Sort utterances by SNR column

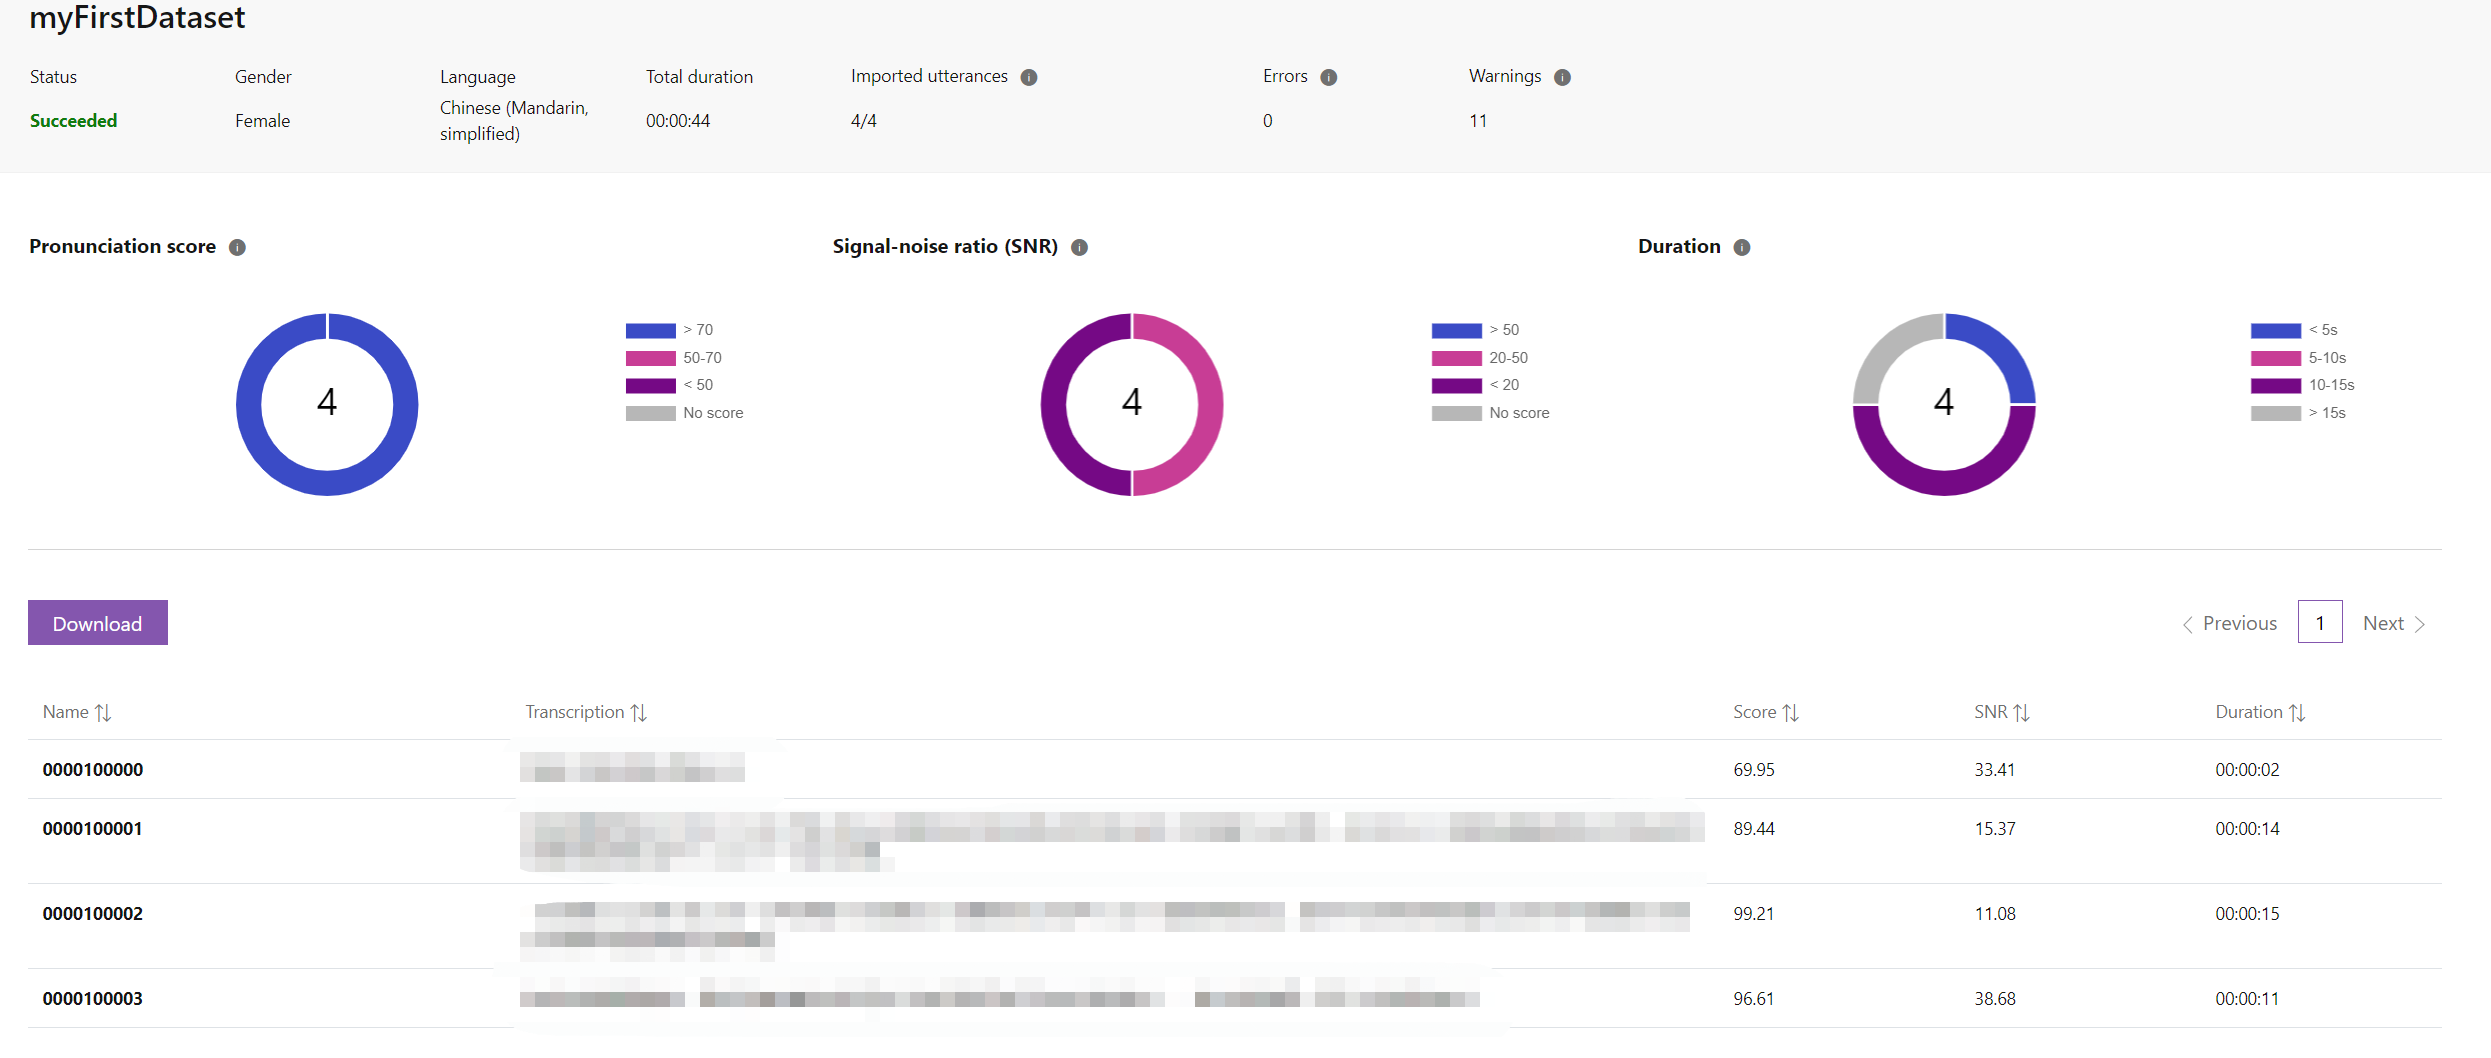(x=2002, y=712)
